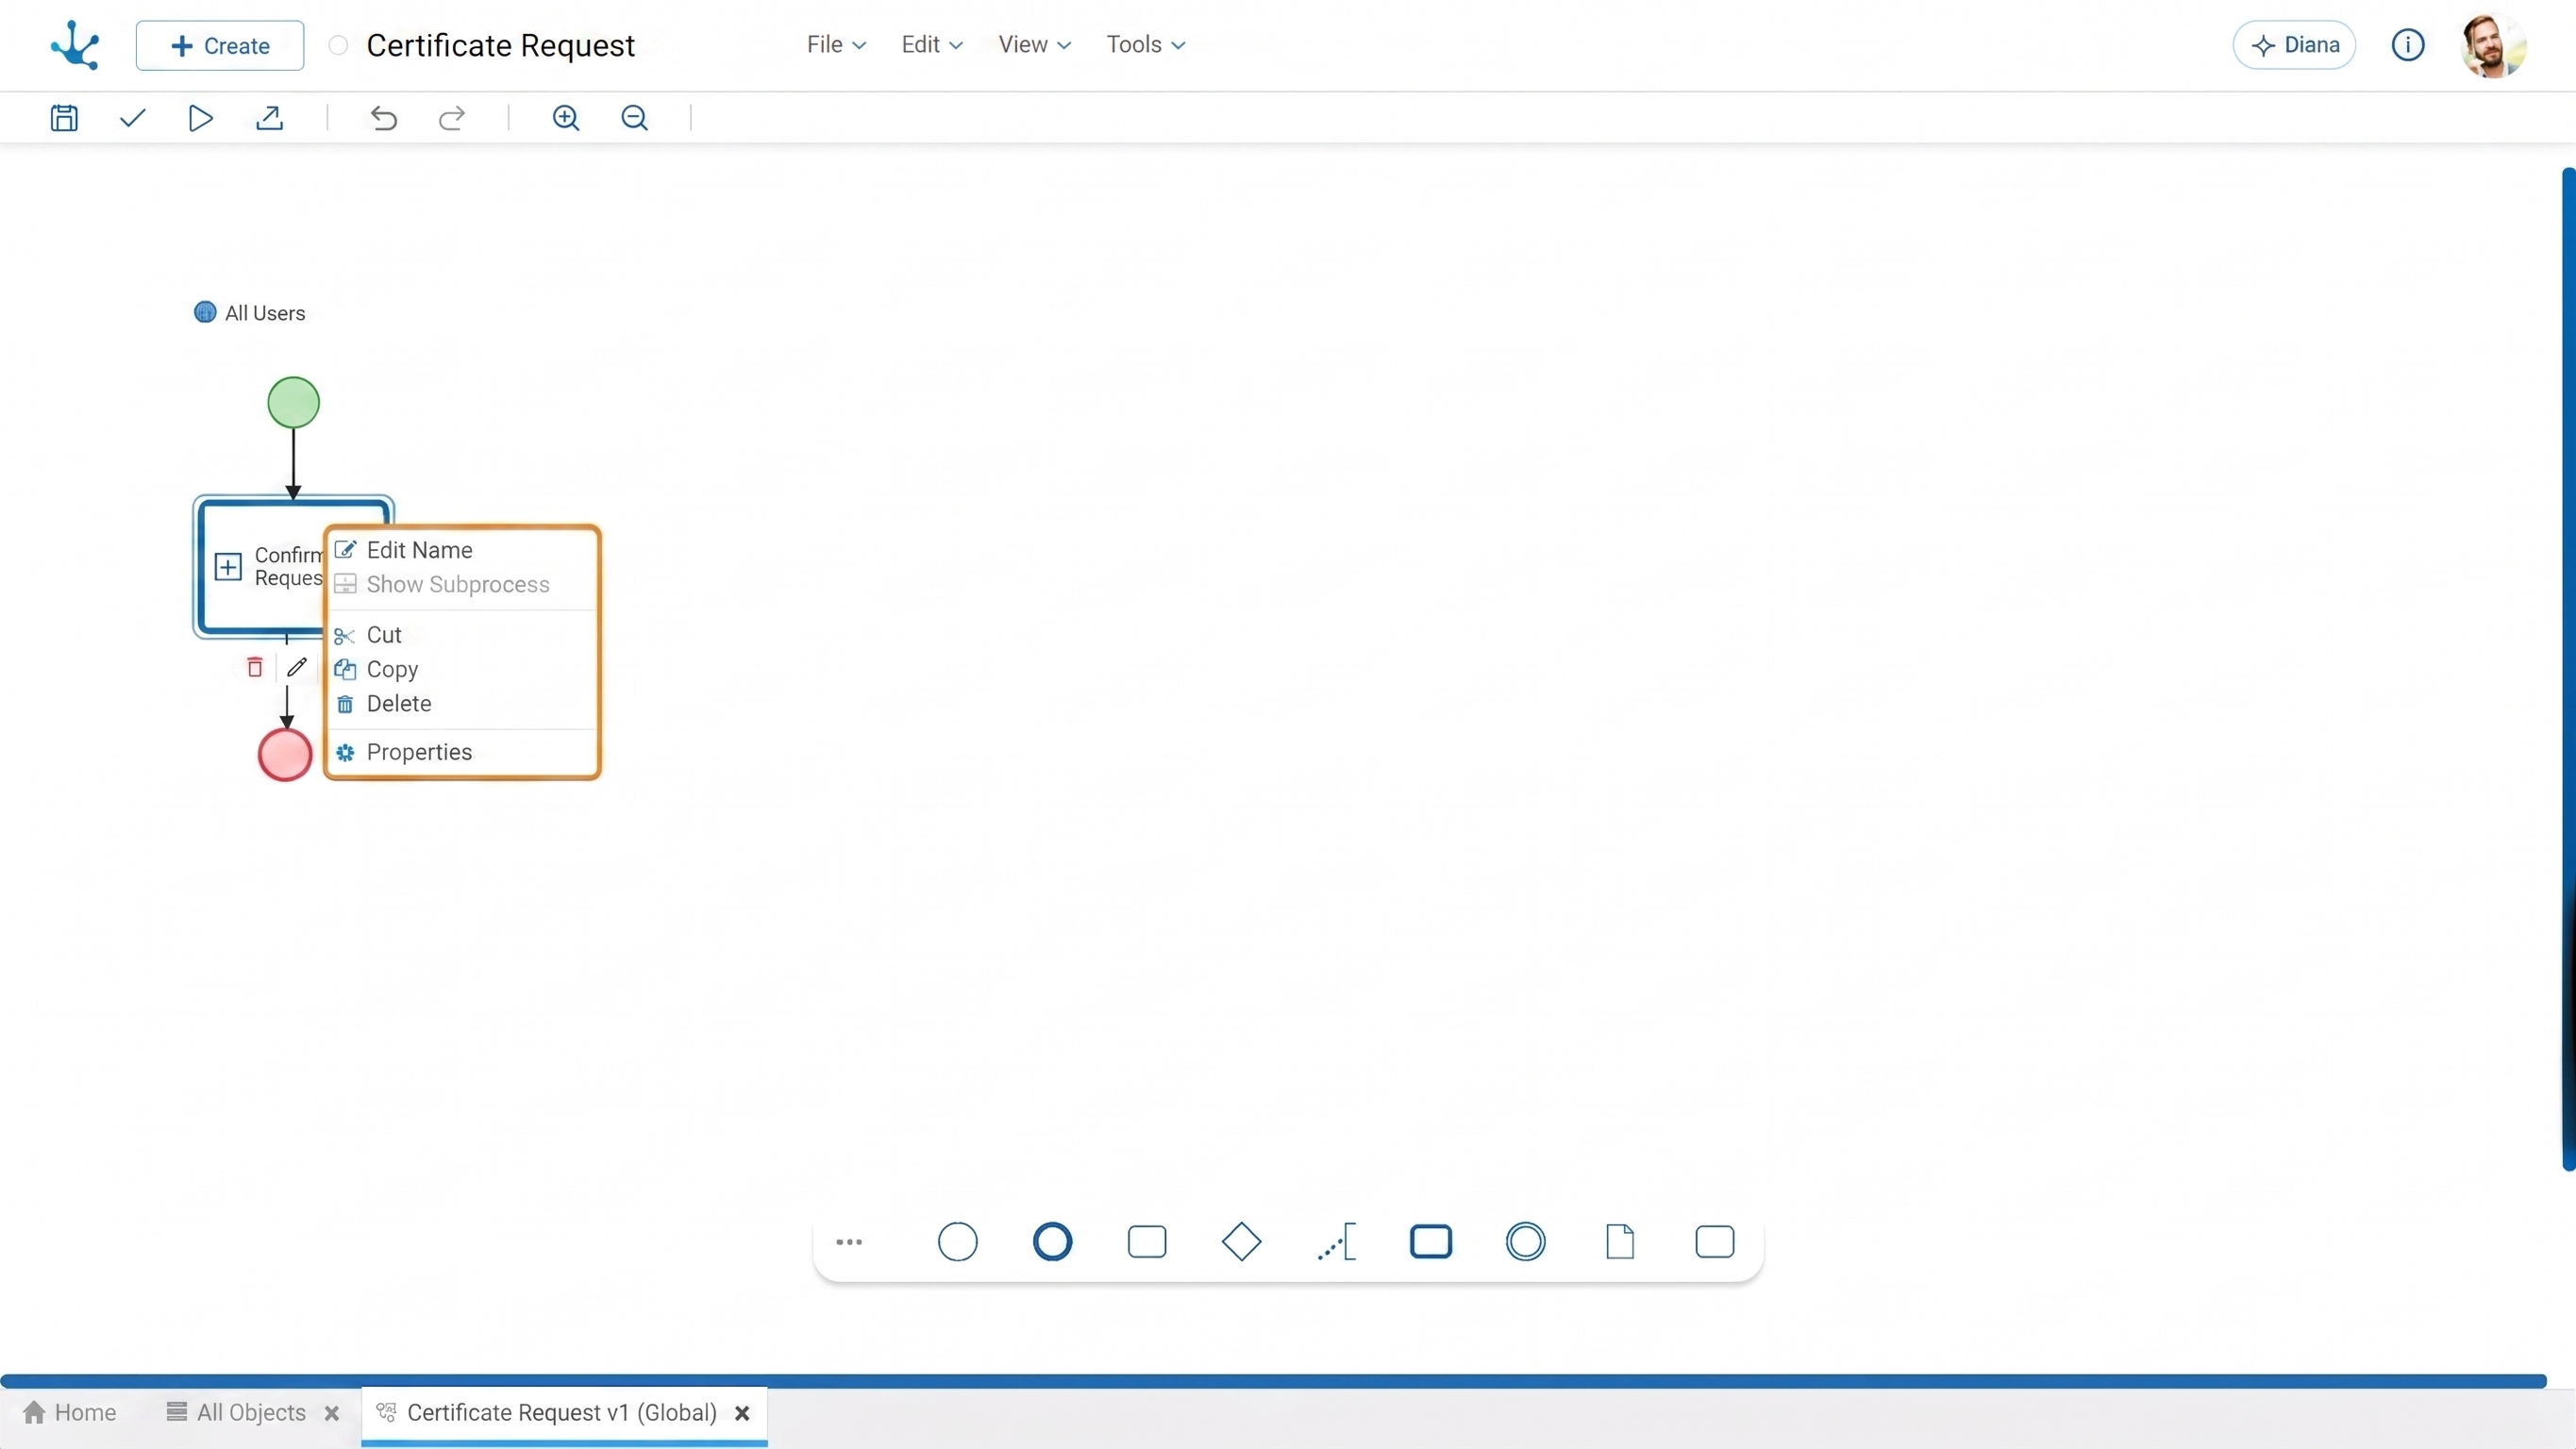2576x1449 pixels.
Task: Click the red trash icon below the task
Action: (x=255, y=667)
